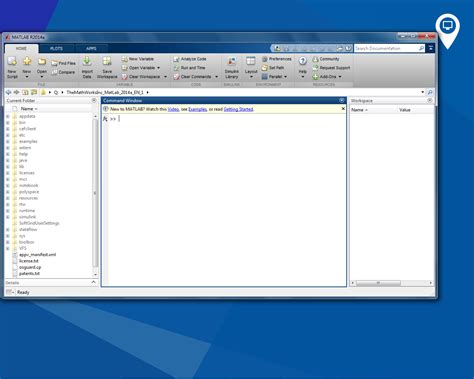Click Clear Commands

pyautogui.click(x=192, y=77)
